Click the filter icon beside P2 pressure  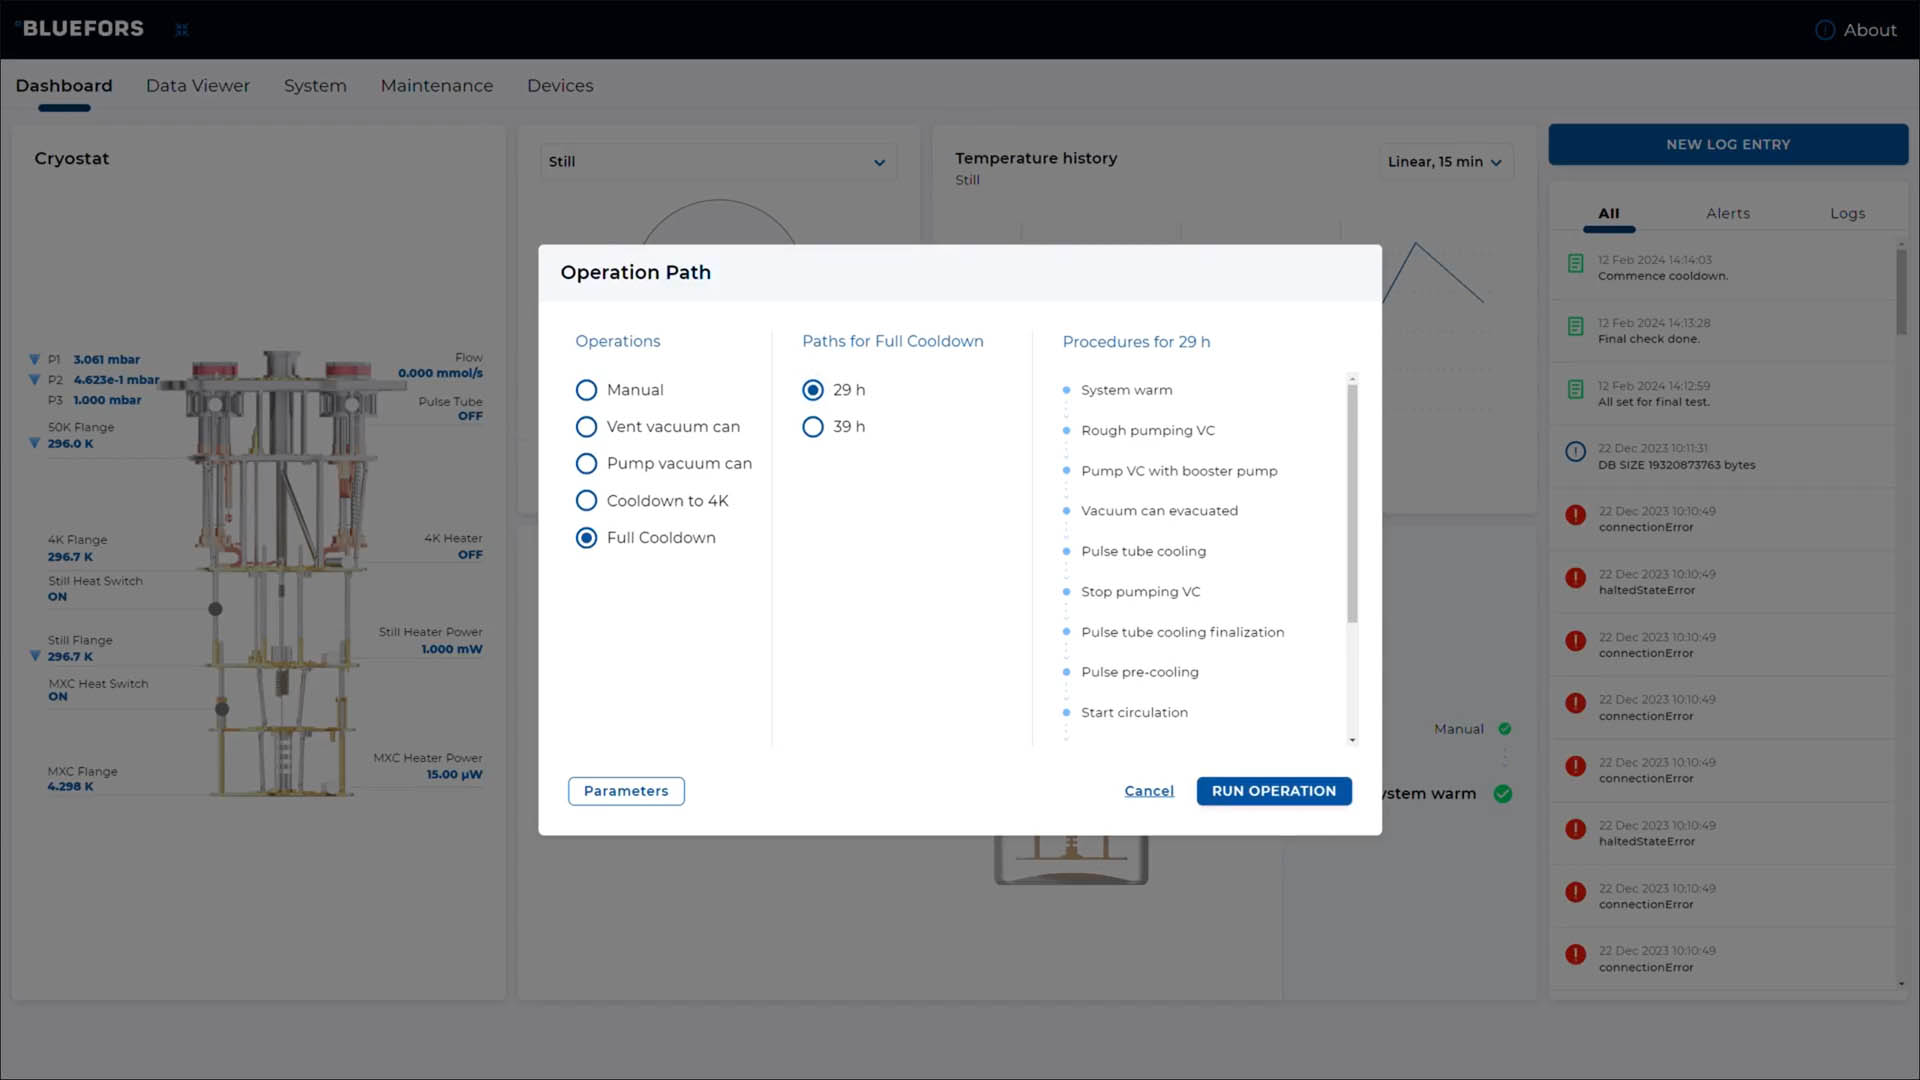(x=34, y=381)
